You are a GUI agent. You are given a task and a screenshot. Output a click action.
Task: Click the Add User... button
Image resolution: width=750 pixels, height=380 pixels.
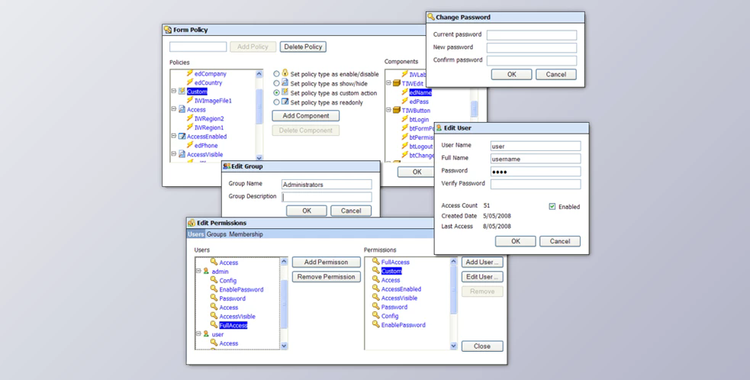coord(482,262)
